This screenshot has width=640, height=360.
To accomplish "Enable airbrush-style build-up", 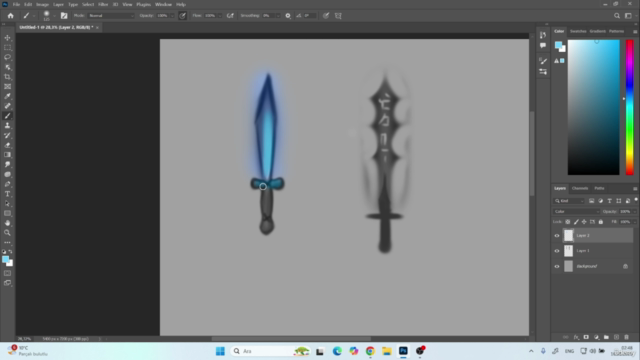I will pyautogui.click(x=230, y=16).
